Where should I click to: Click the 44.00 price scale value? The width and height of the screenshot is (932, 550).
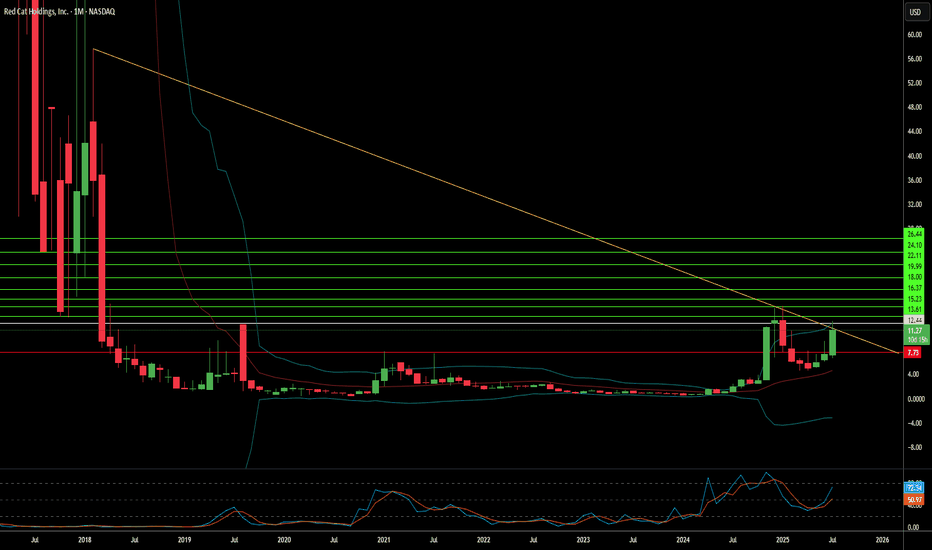pyautogui.click(x=915, y=131)
